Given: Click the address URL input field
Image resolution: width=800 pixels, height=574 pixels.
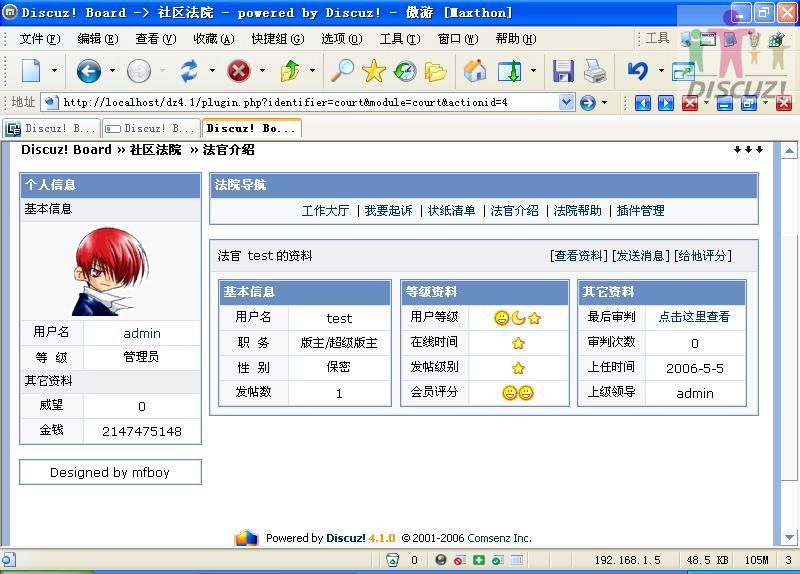Looking at the screenshot, I should 309,103.
